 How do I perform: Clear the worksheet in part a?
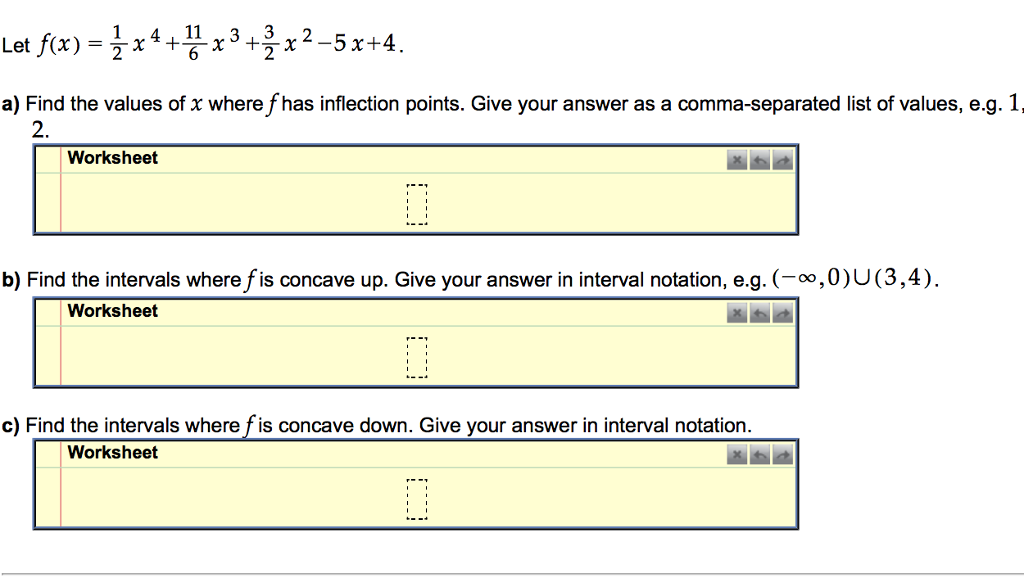[x=736, y=160]
